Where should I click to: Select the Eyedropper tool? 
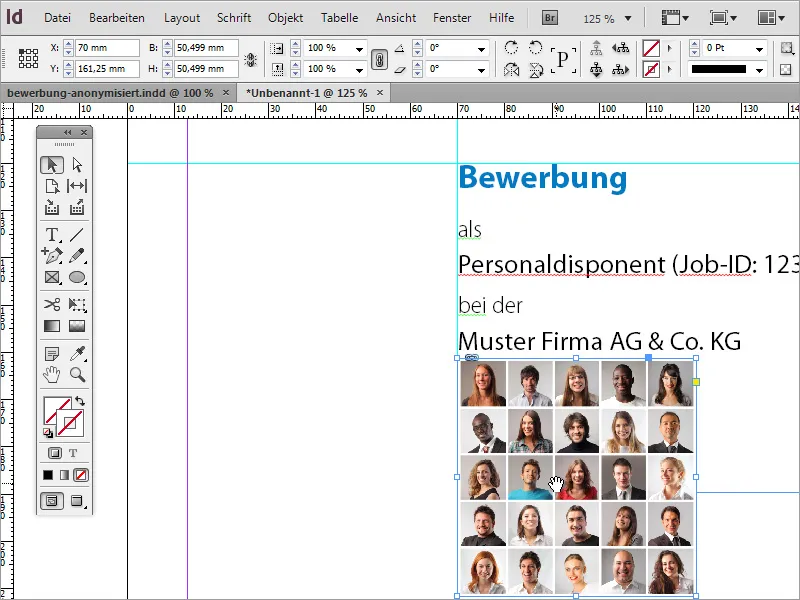point(77,354)
